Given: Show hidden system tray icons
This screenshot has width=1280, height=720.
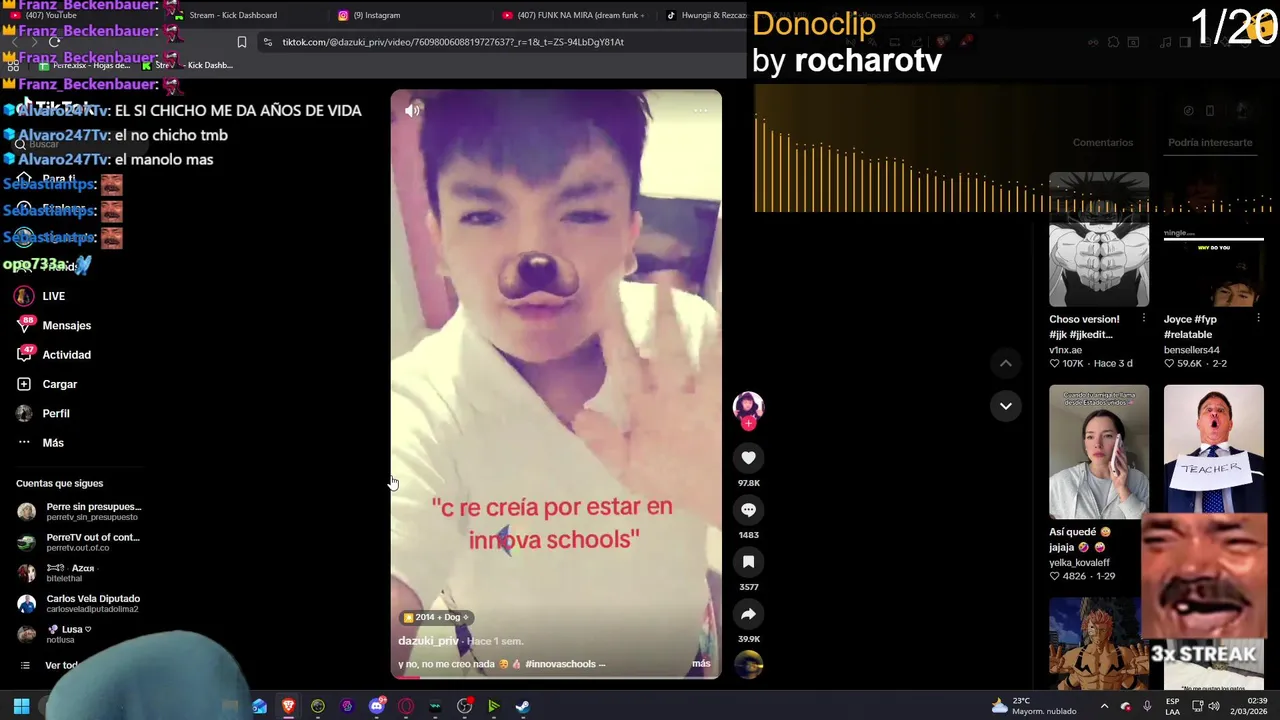Looking at the screenshot, I should (1104, 706).
